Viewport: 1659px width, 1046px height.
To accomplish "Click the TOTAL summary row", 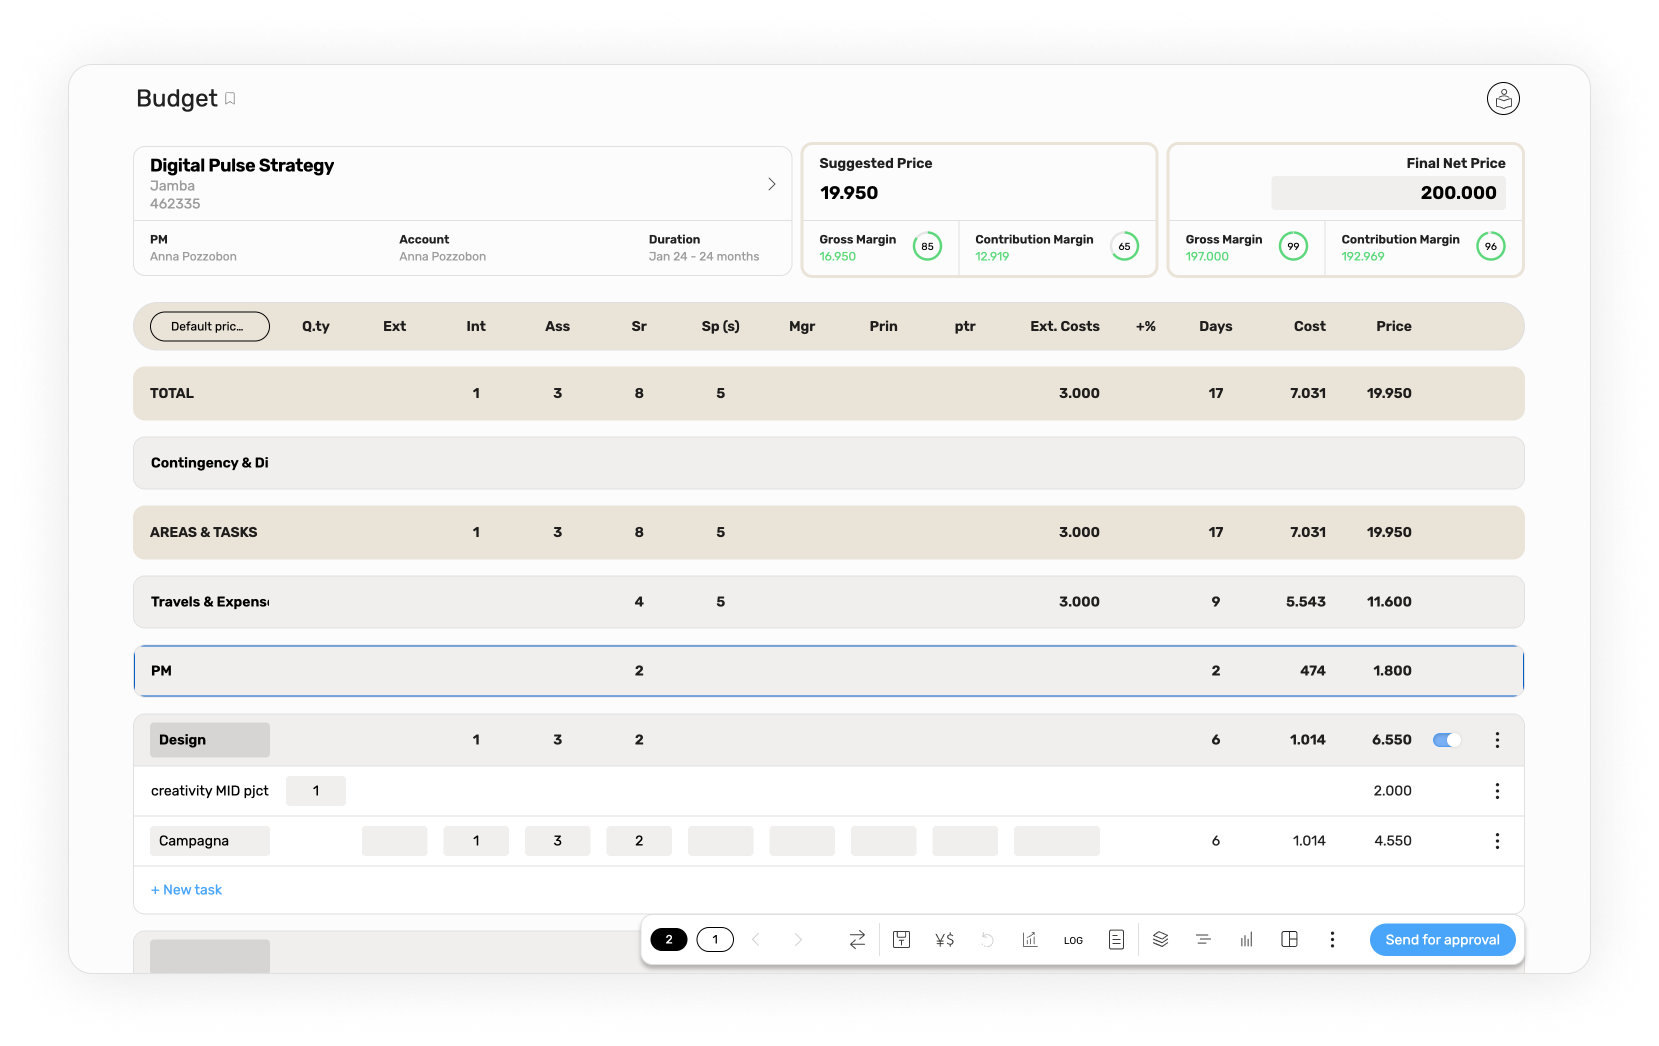I will pos(829,393).
